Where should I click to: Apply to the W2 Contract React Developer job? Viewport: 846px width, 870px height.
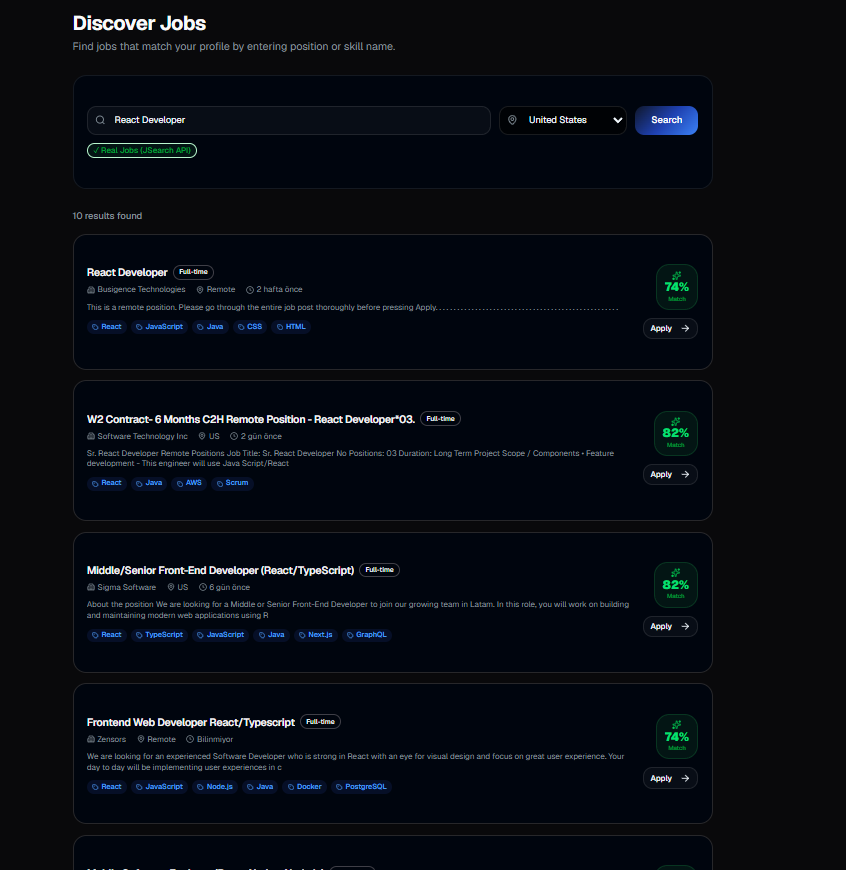tap(670, 474)
